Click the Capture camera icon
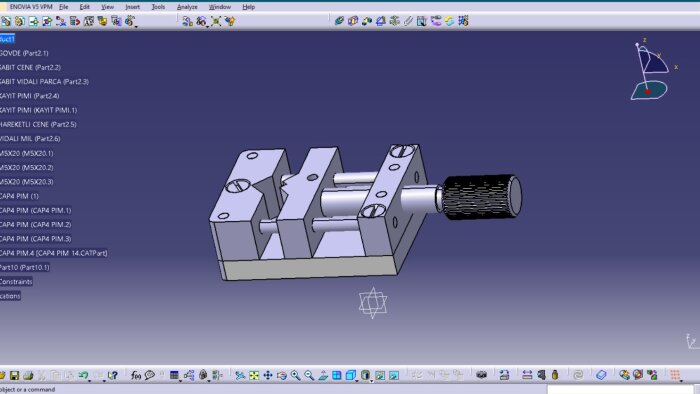 tap(481, 375)
